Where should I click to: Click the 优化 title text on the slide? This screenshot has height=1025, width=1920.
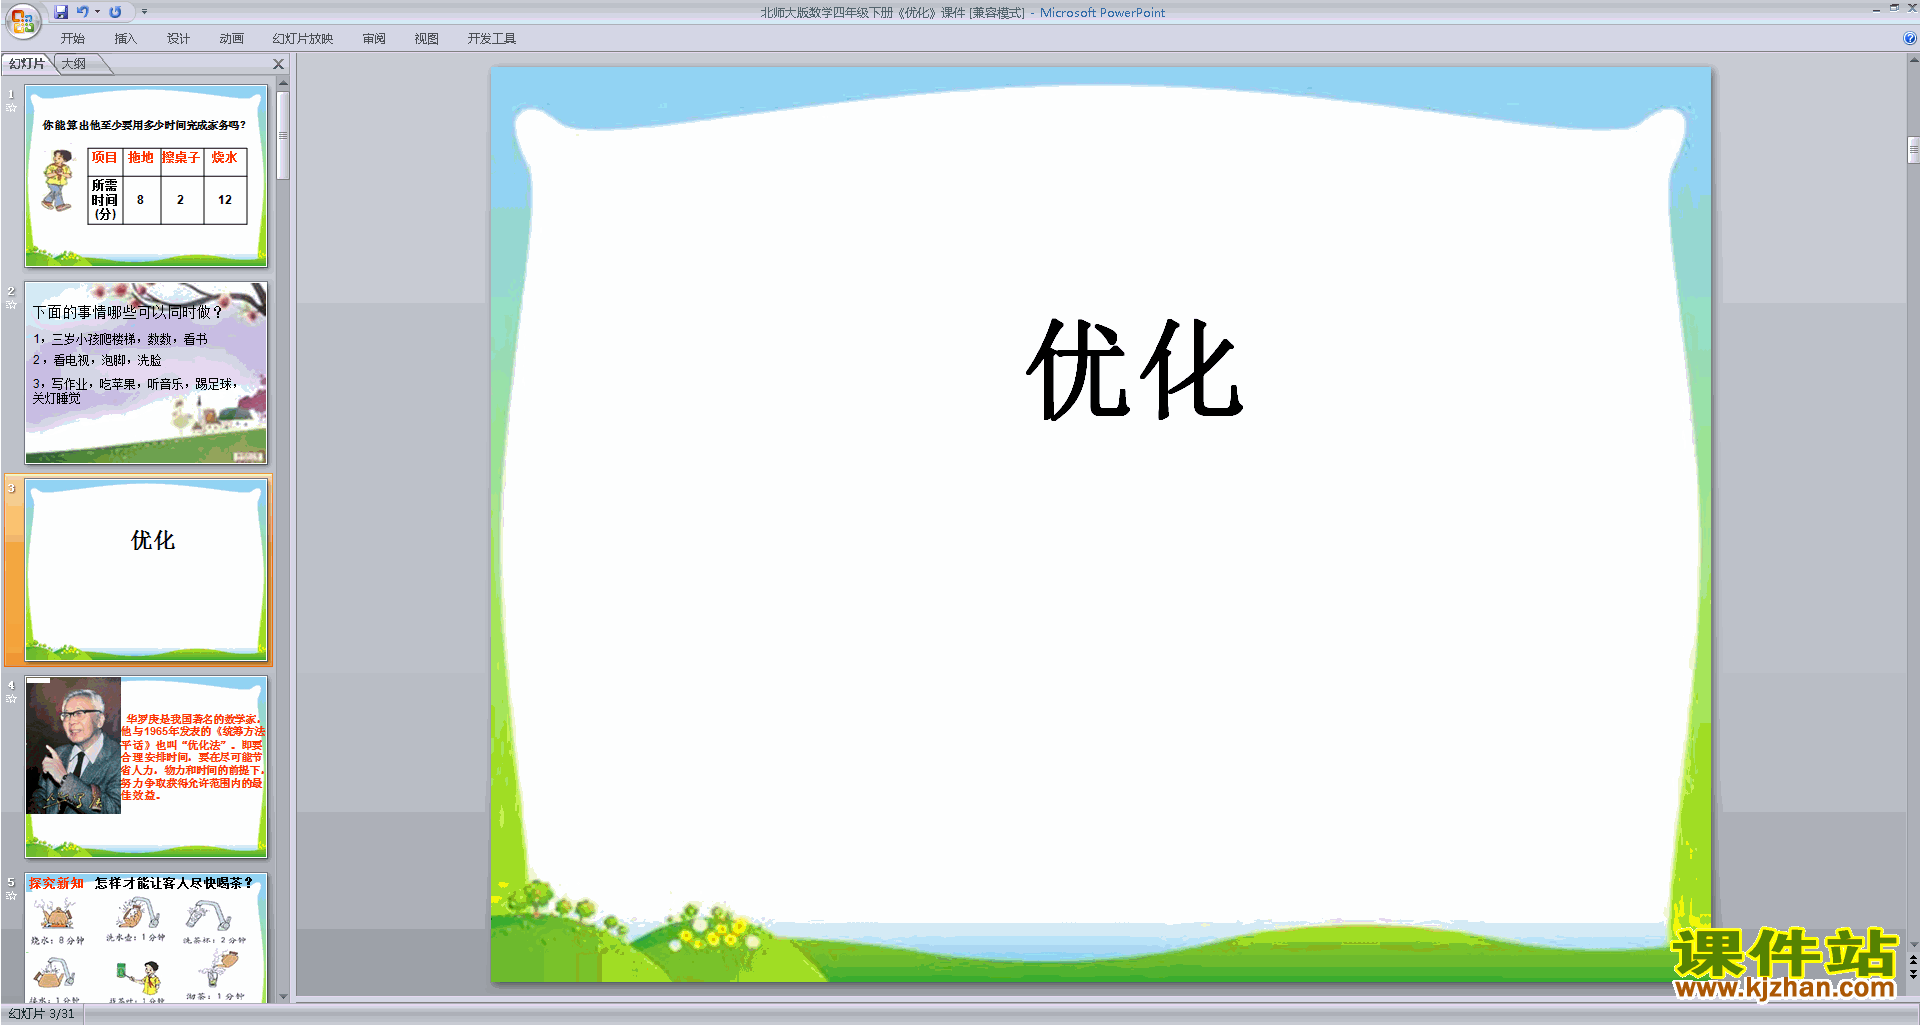[x=1135, y=370]
